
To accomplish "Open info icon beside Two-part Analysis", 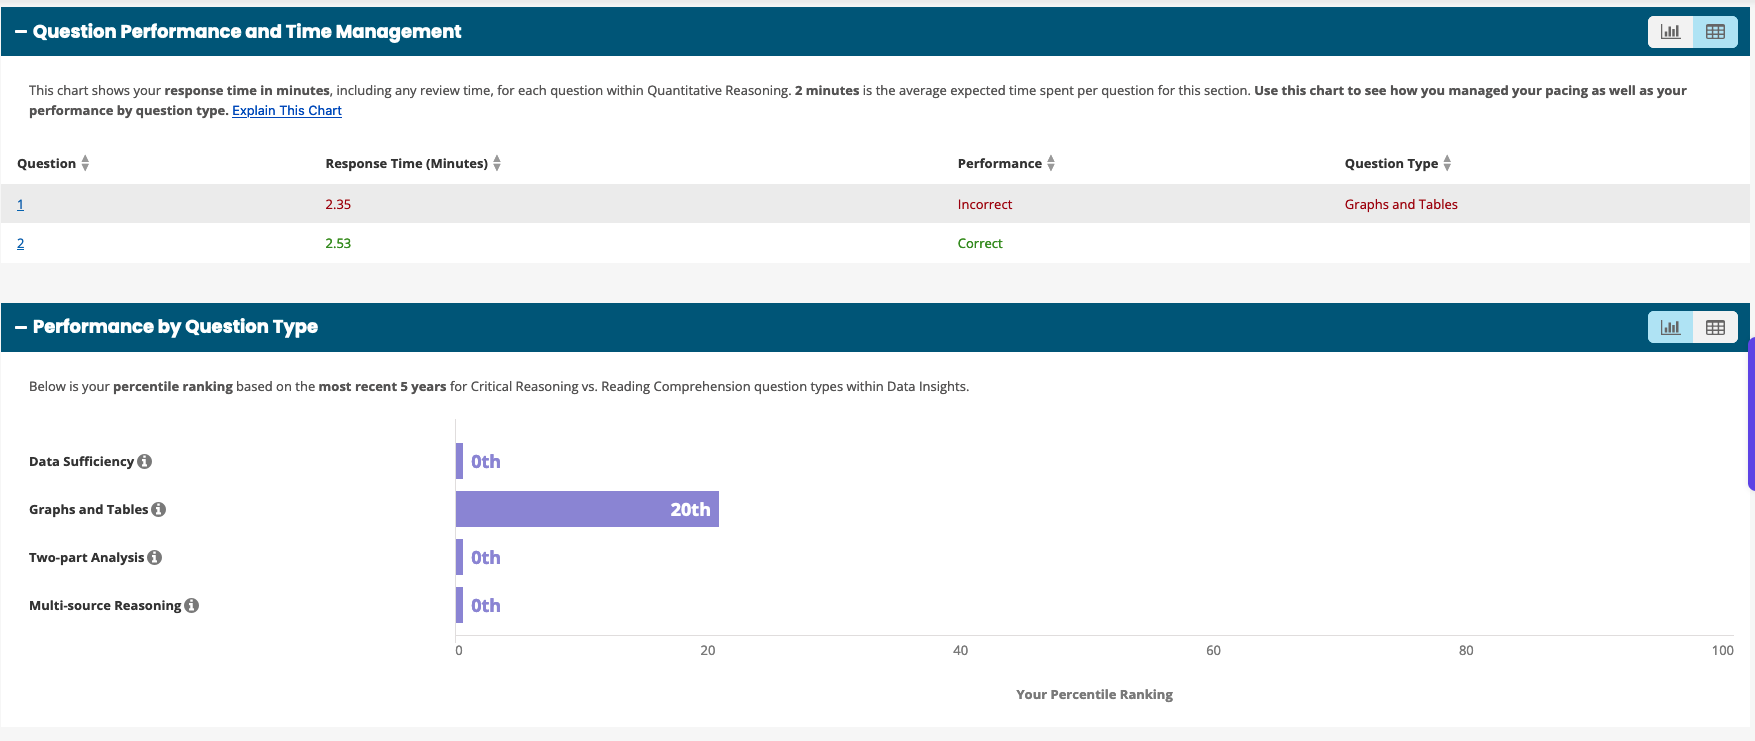I will [x=155, y=557].
